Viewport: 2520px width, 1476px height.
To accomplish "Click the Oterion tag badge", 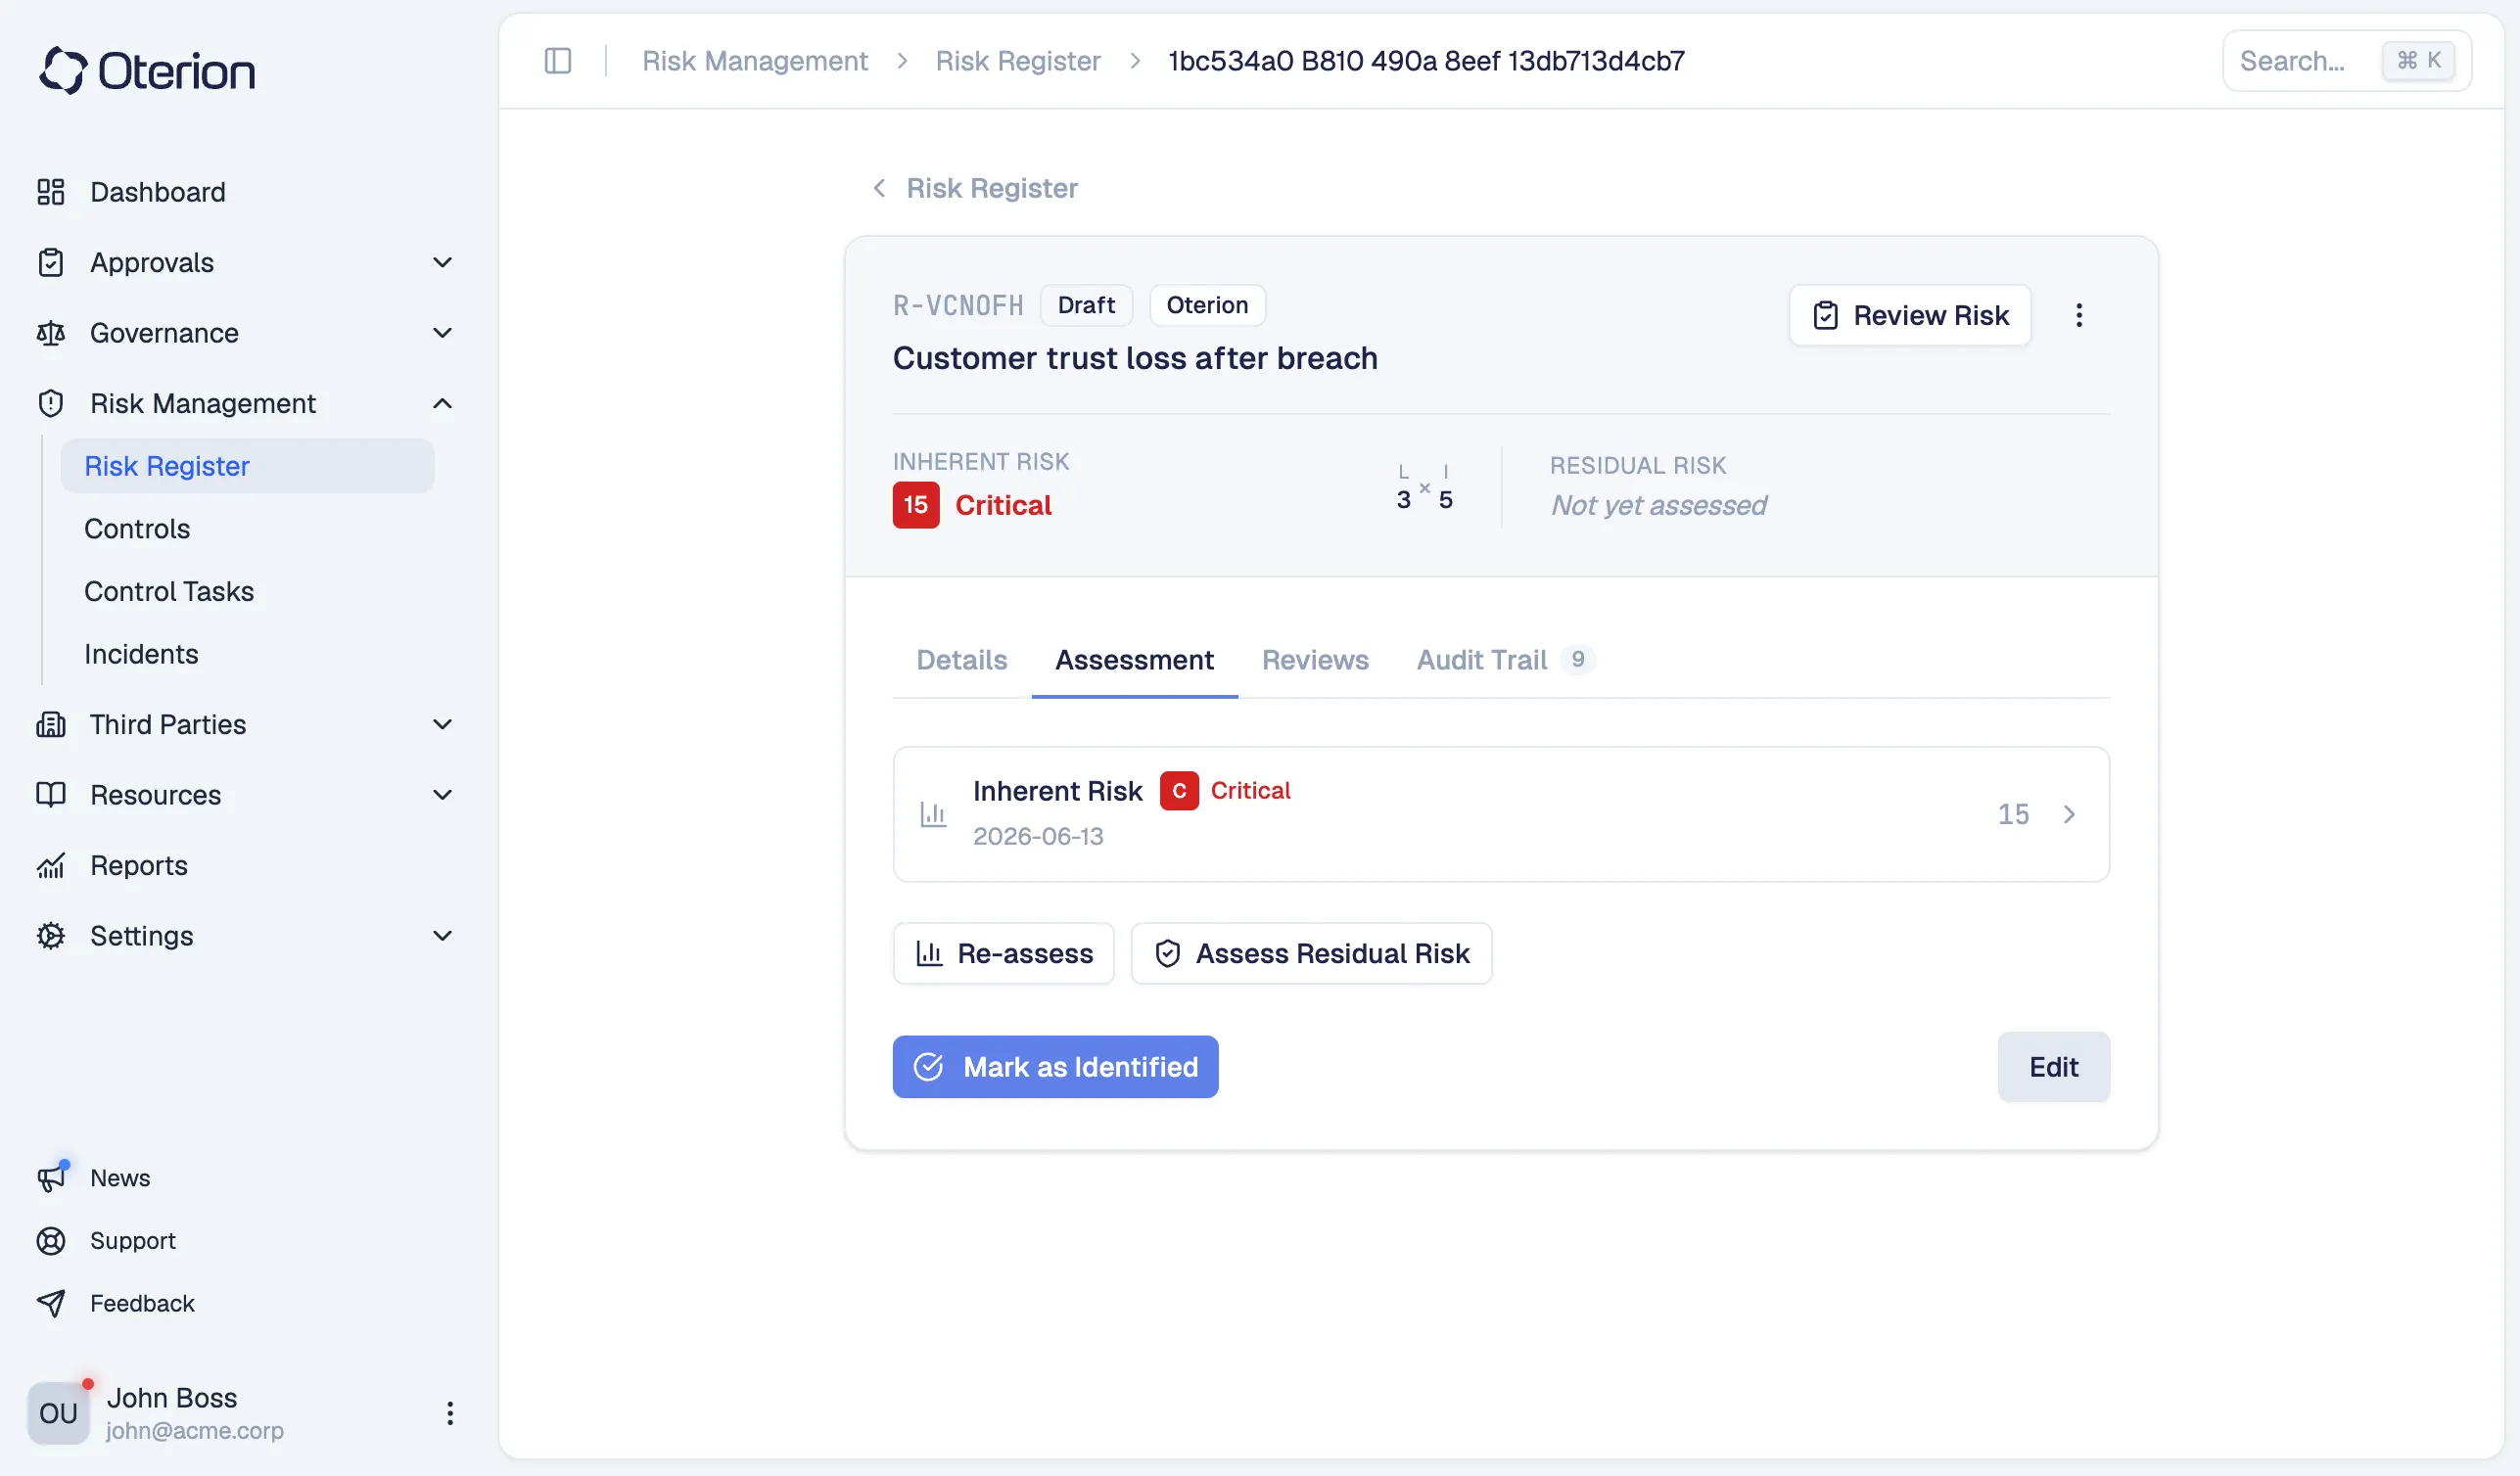I will click(1207, 305).
